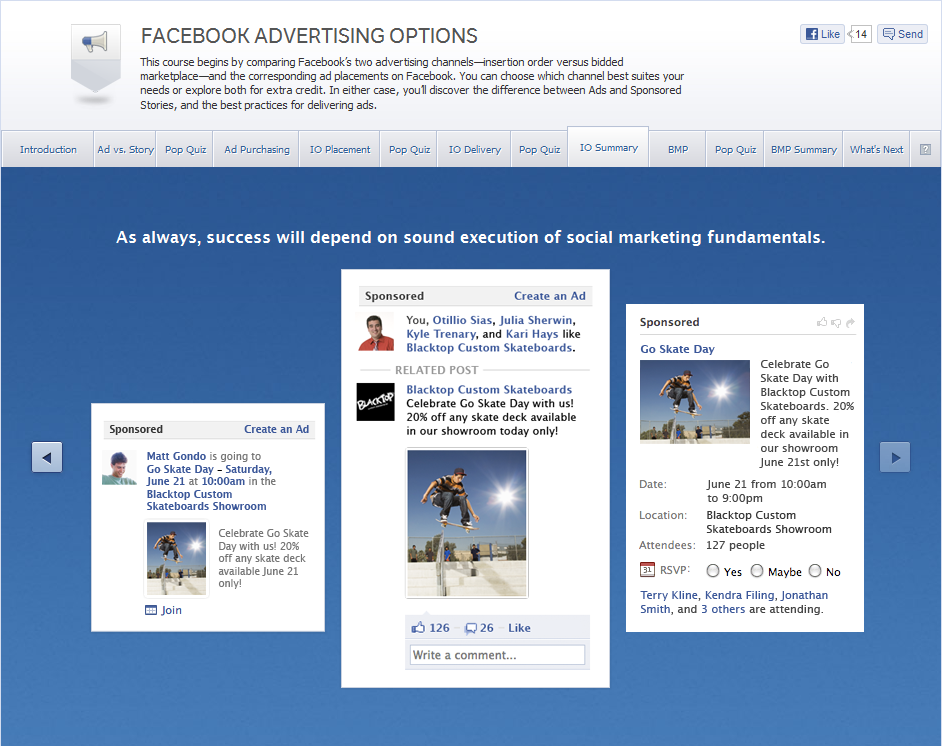Open Kendra Filing attendee link

740,595
